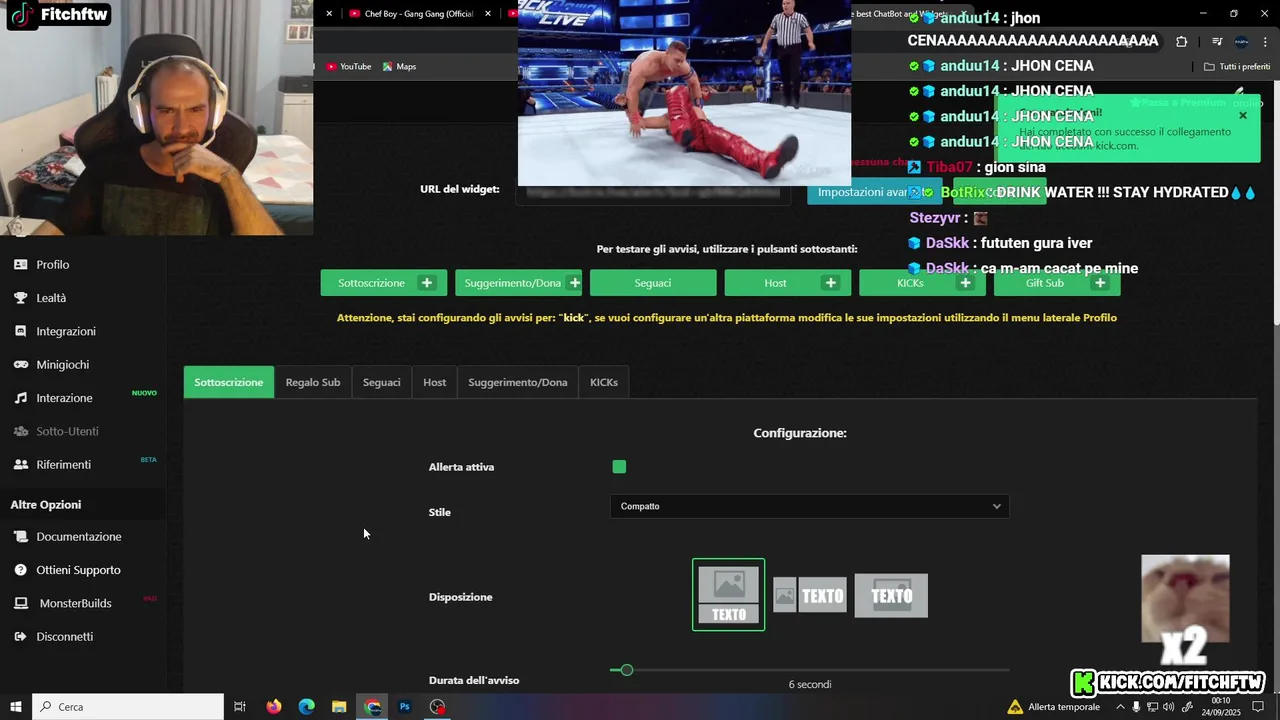The height and width of the screenshot is (720, 1280).
Task: Open Tutti i preferiti bookmarks folder
Action: [1236, 67]
